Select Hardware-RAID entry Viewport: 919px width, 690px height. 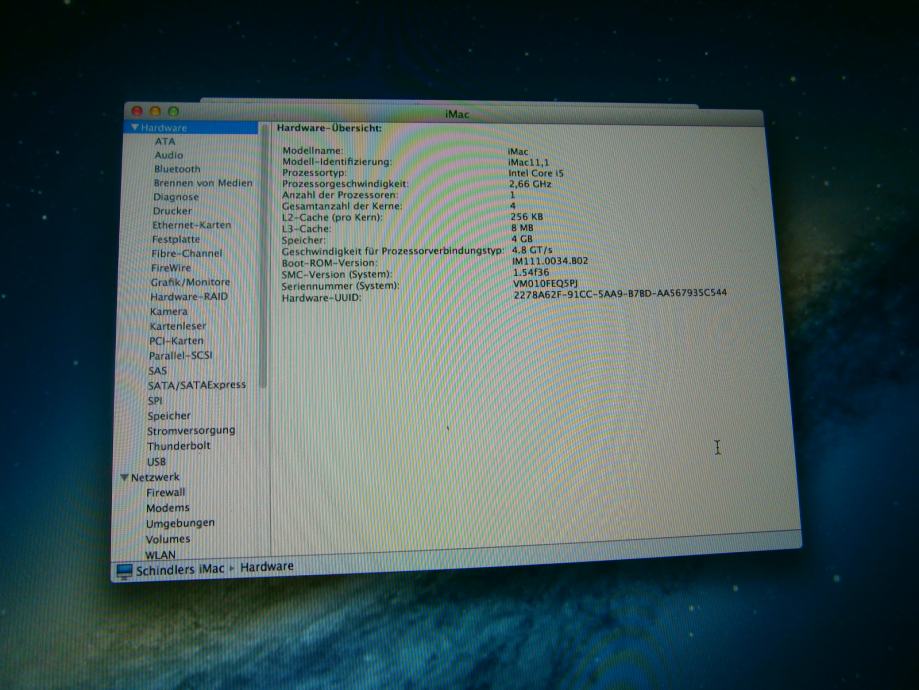click(x=189, y=297)
